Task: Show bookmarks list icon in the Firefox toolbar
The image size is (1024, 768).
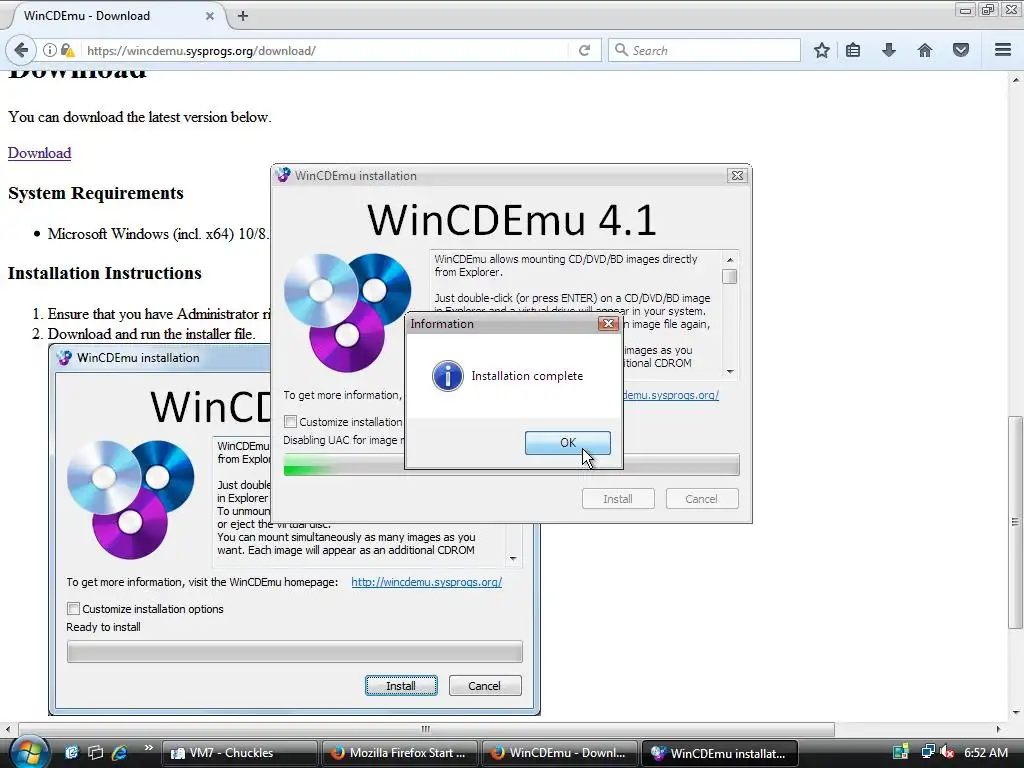Action: pos(853,50)
